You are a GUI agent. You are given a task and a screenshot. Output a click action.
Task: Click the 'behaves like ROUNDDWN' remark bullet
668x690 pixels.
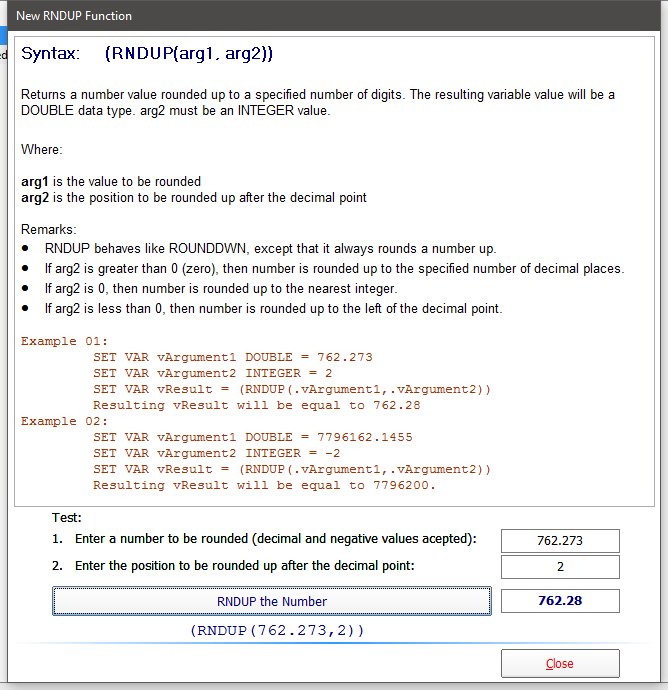(x=270, y=248)
